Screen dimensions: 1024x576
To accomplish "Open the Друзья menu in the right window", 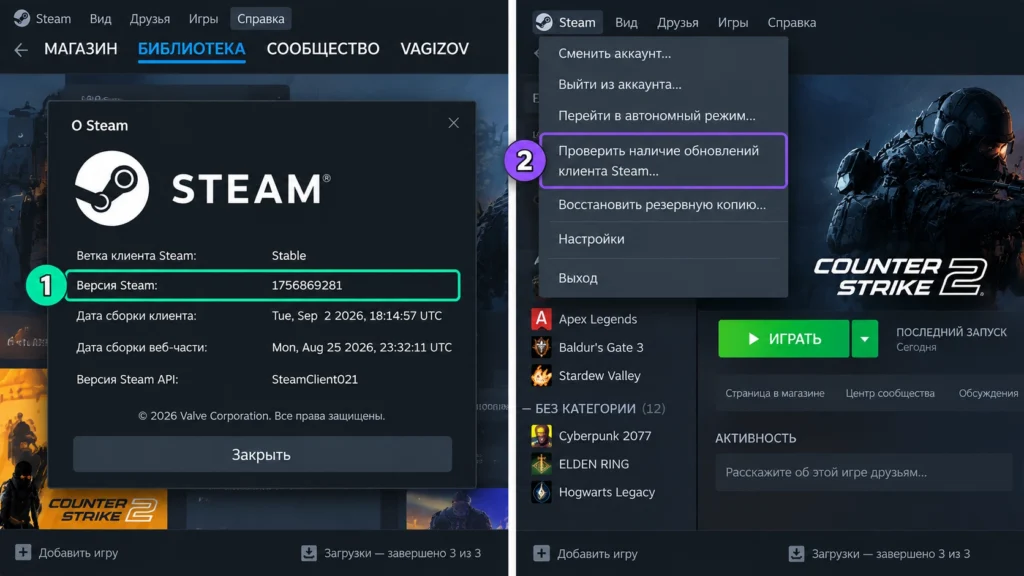I will [x=677, y=22].
